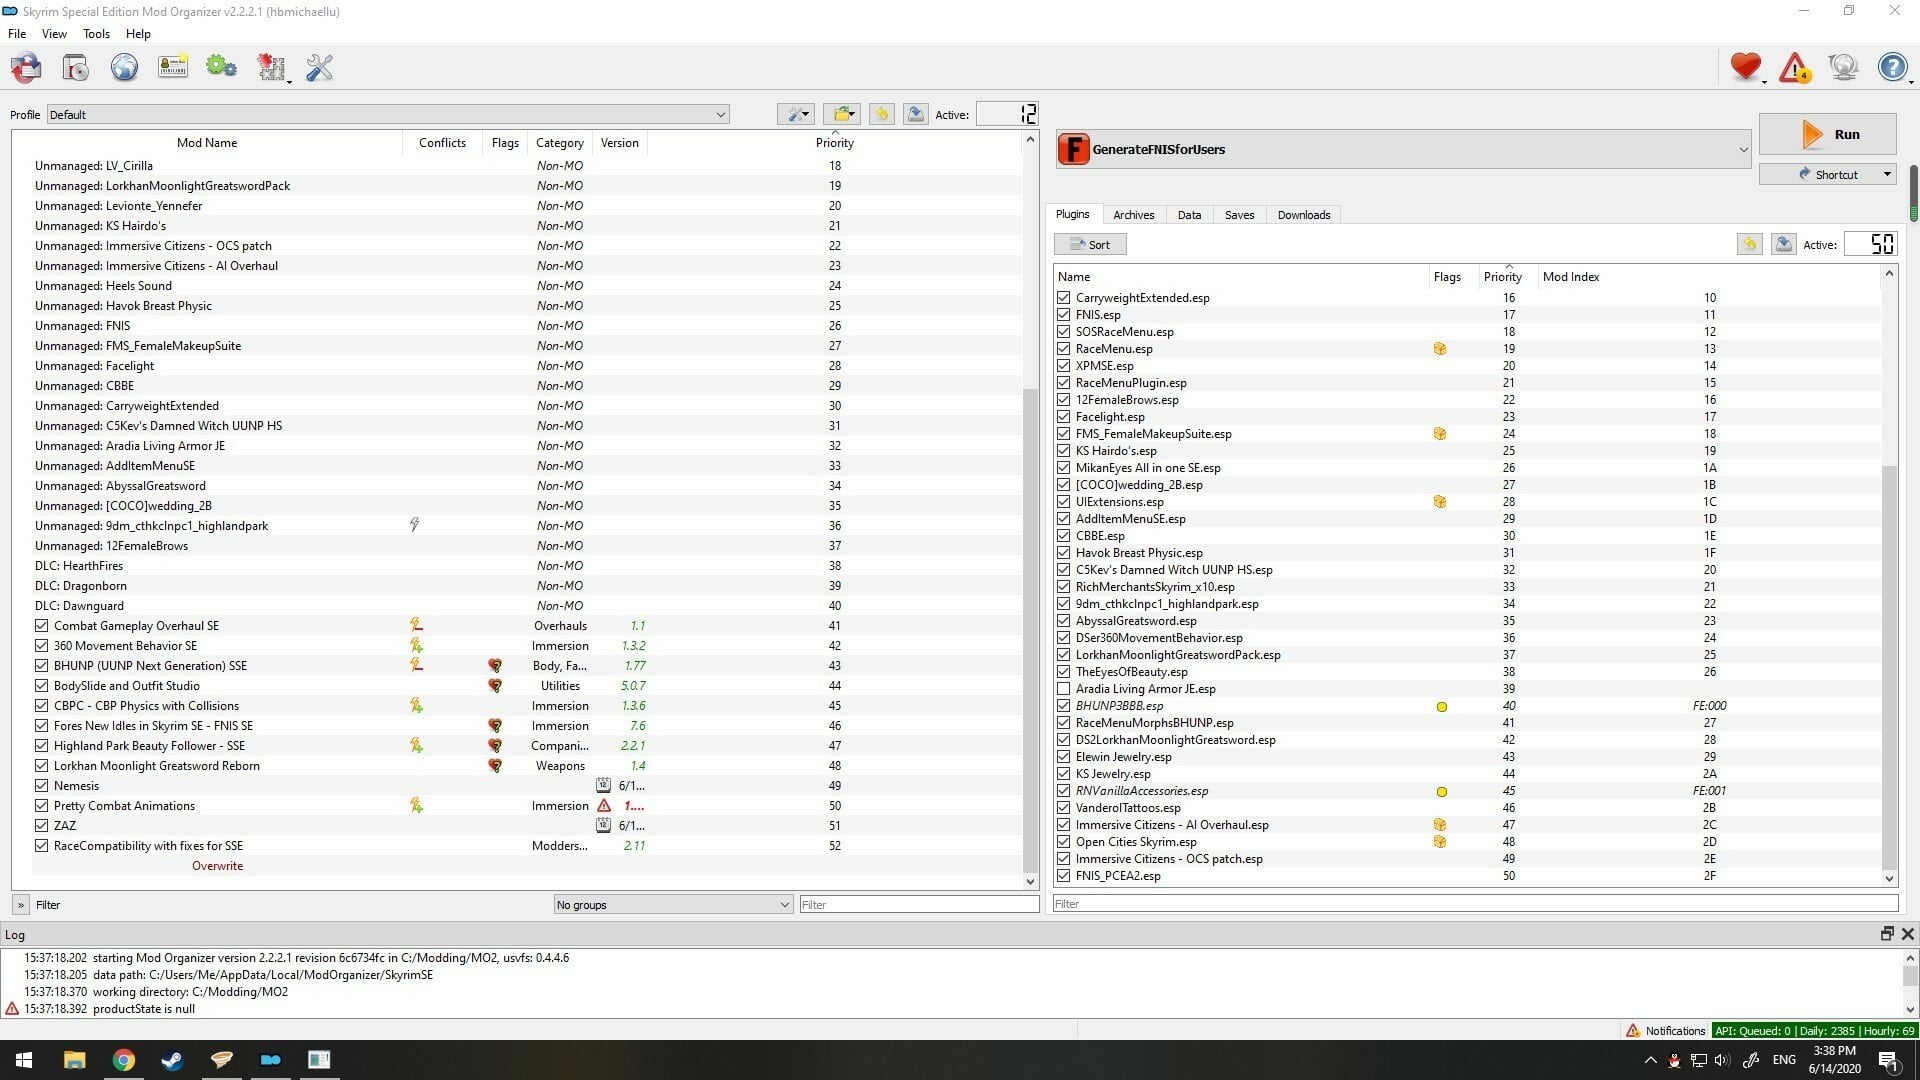Sort mods by Priority column header
The width and height of the screenshot is (1920, 1080).
pyautogui.click(x=834, y=142)
